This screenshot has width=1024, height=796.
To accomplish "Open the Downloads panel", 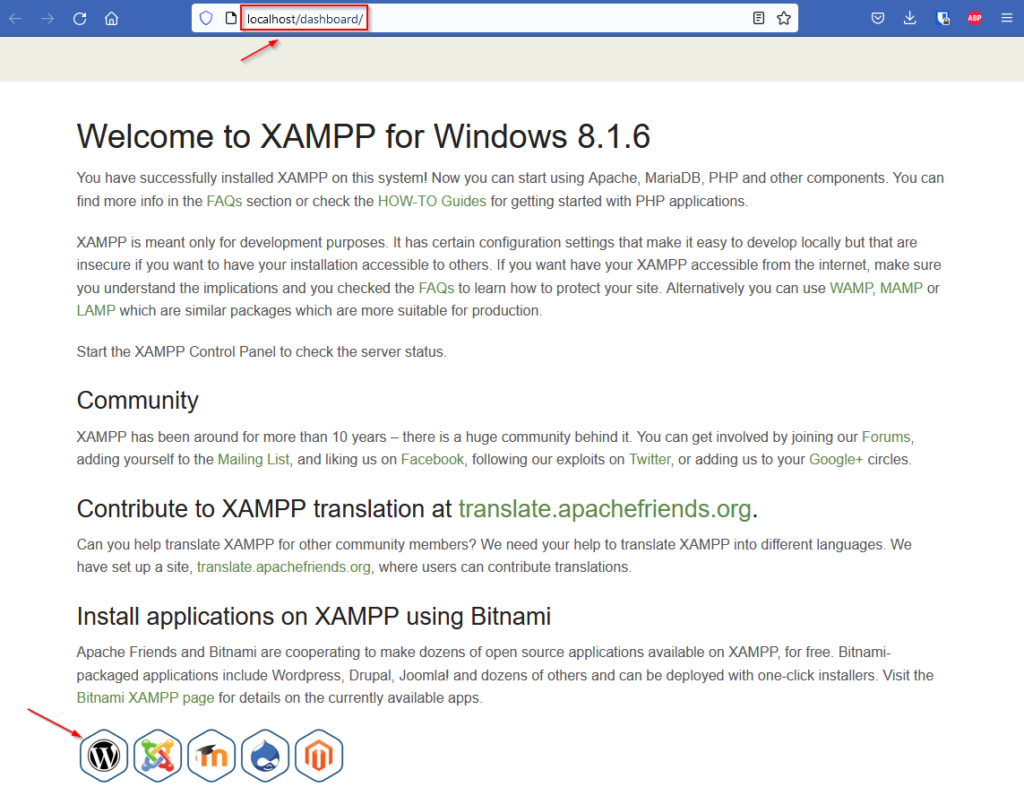I will coord(910,18).
